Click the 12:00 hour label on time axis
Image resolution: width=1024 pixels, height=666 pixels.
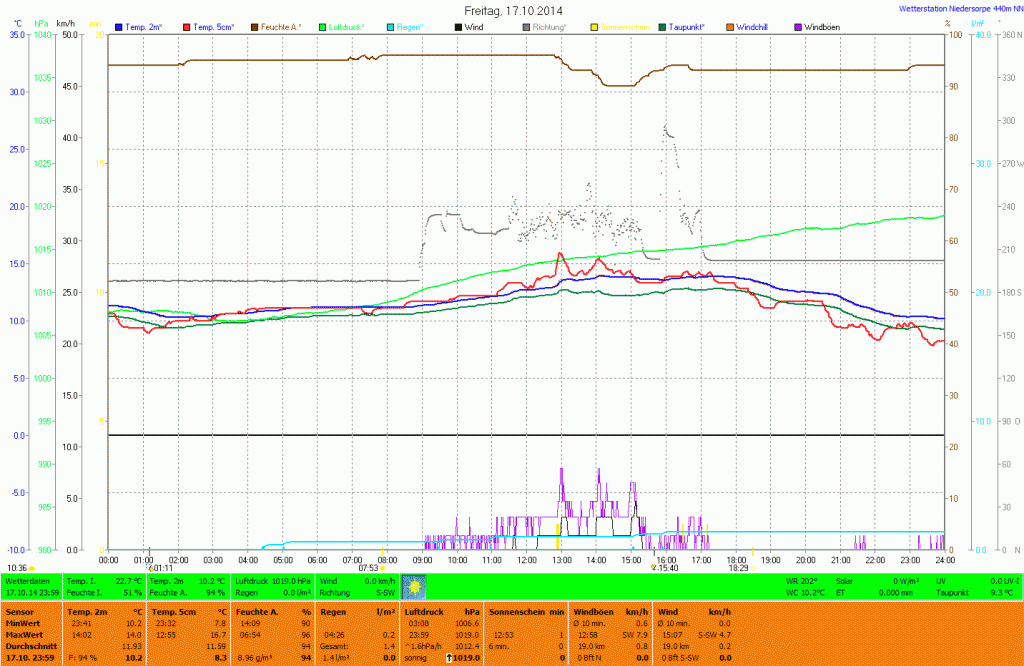[526, 560]
